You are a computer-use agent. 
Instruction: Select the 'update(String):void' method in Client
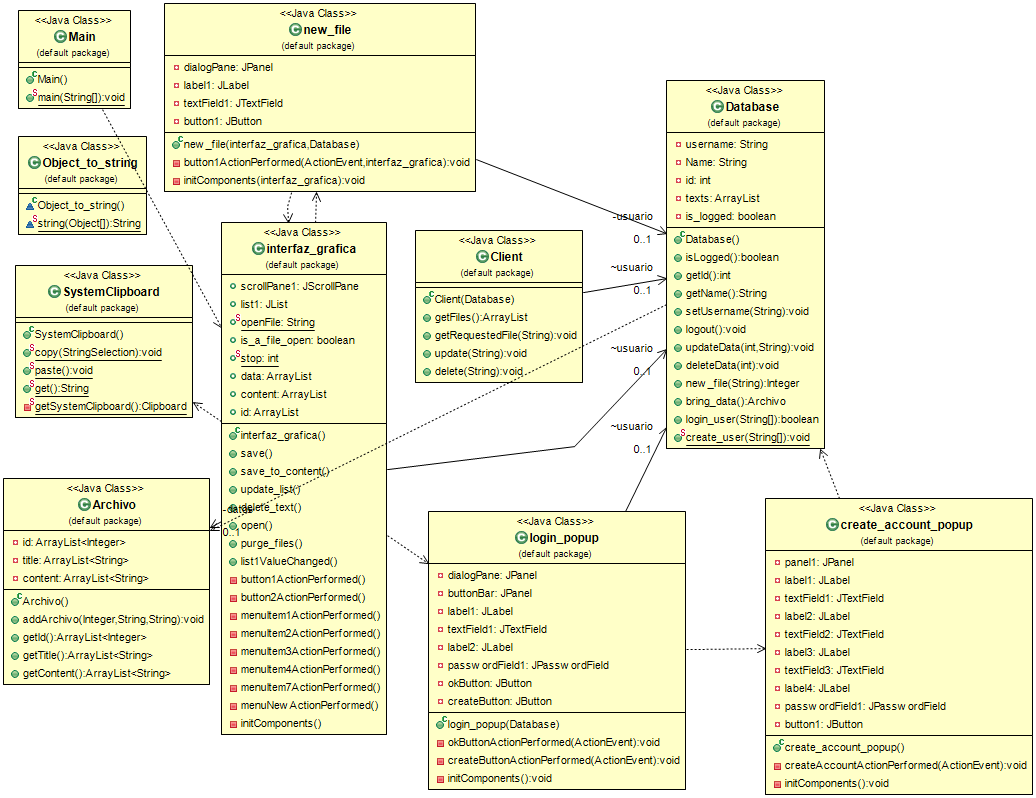tap(480, 353)
